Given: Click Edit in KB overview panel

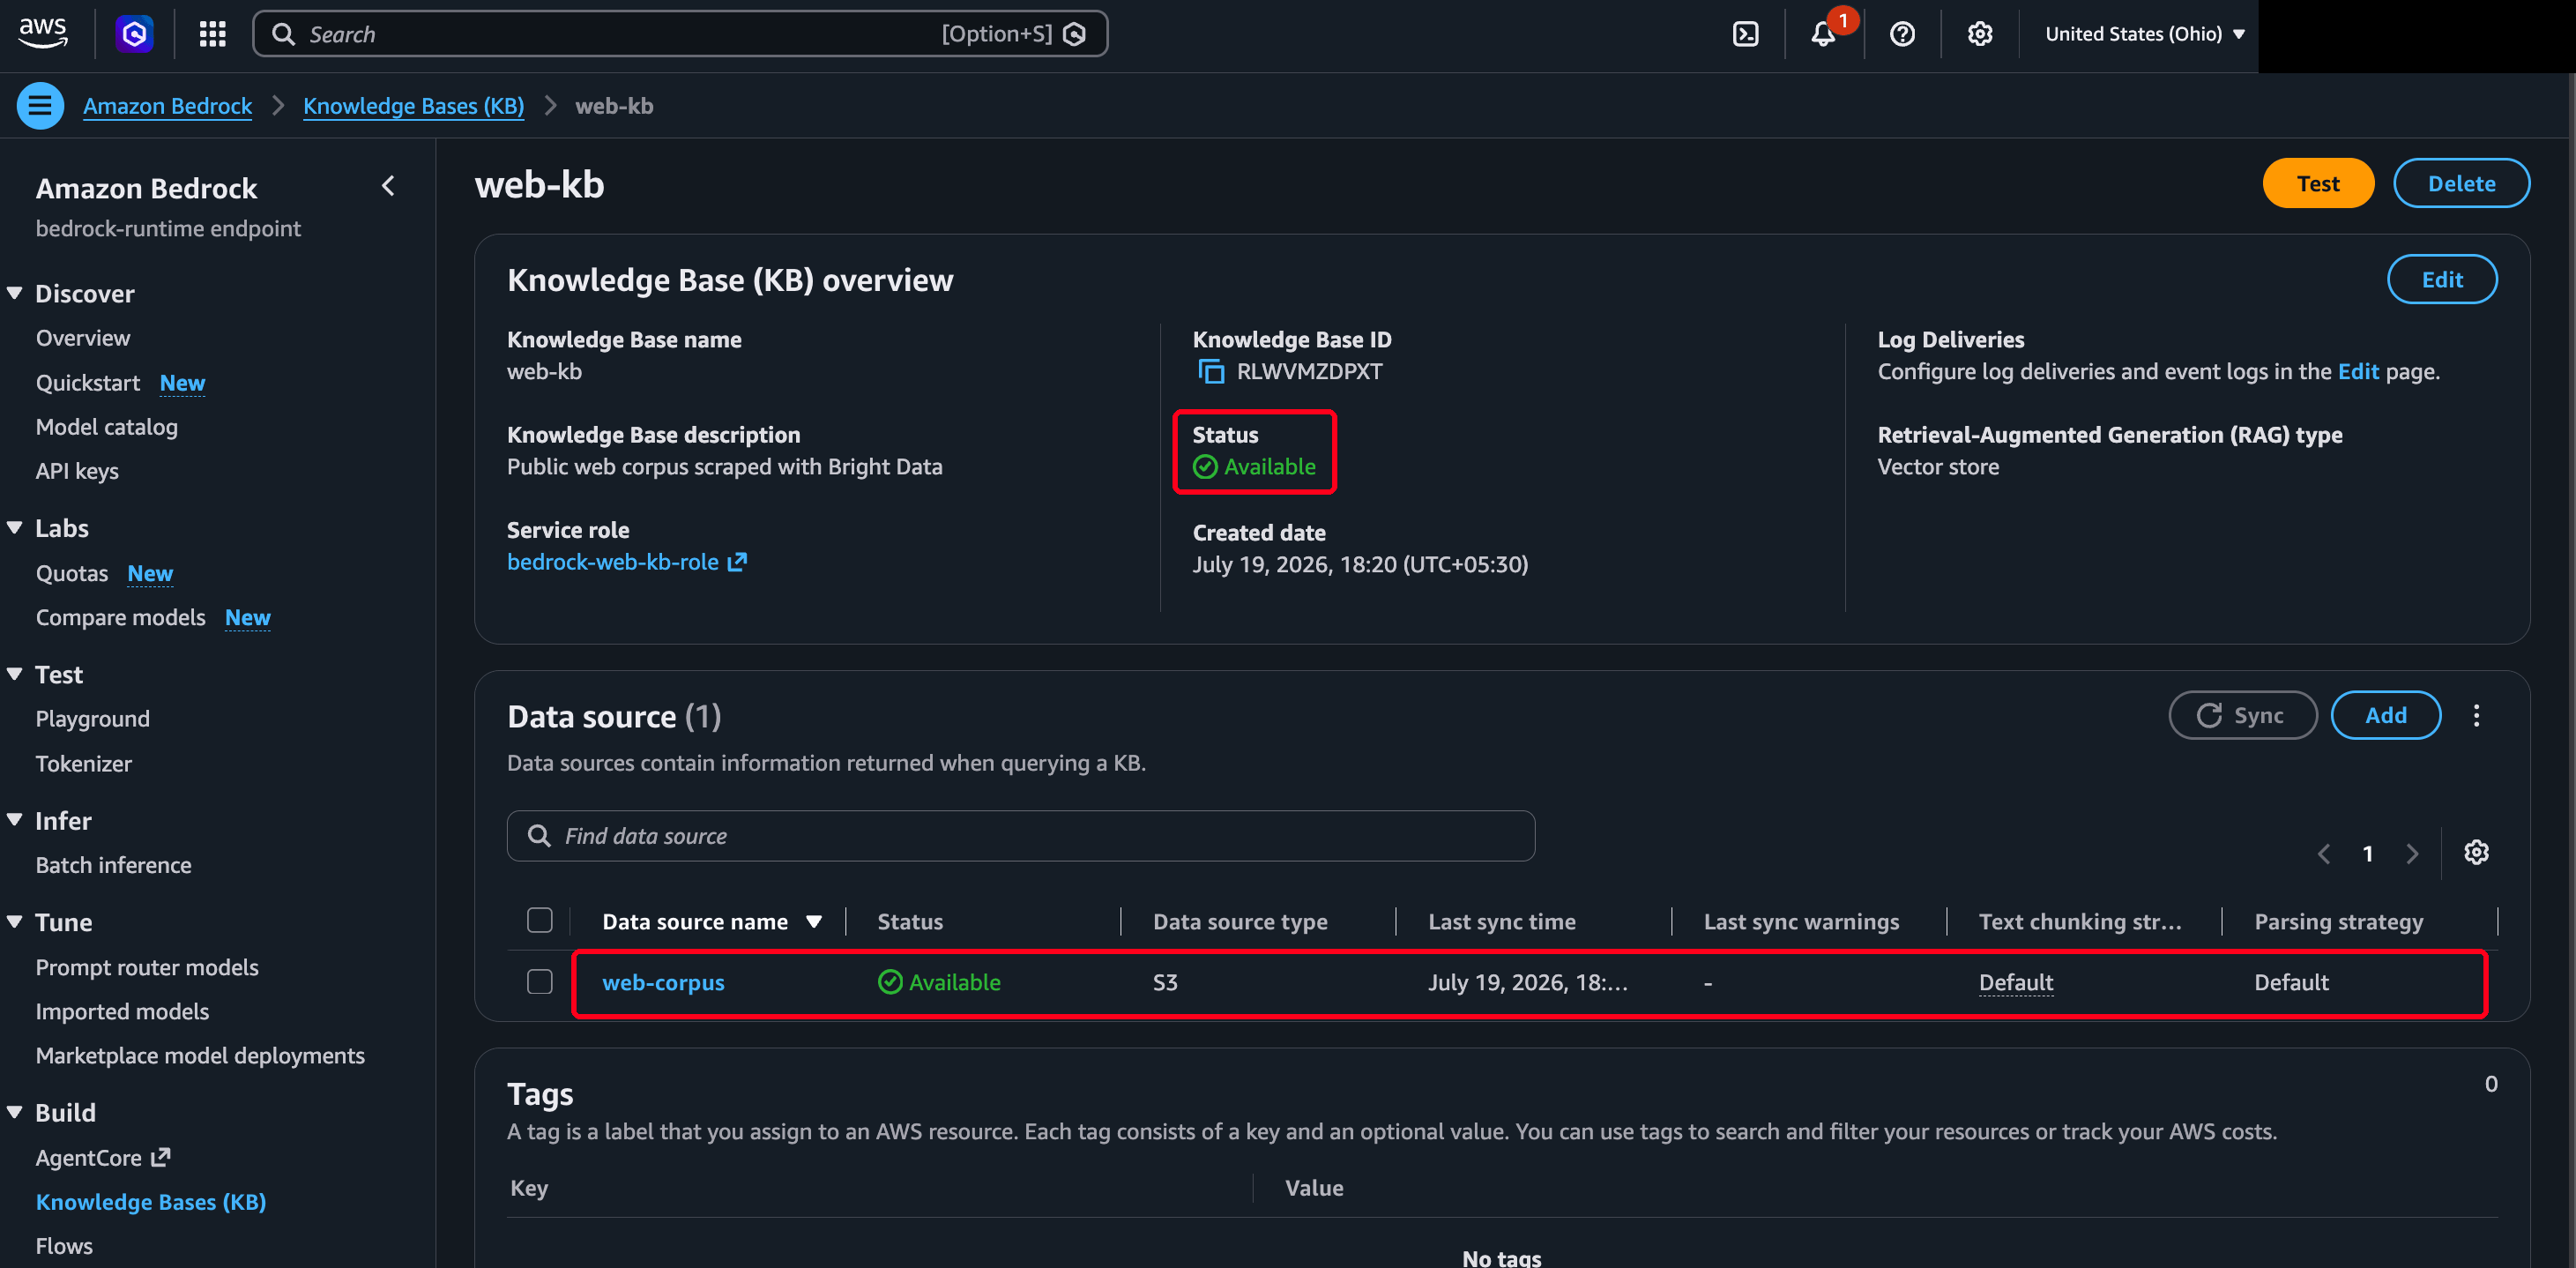Looking at the screenshot, I should (2441, 279).
